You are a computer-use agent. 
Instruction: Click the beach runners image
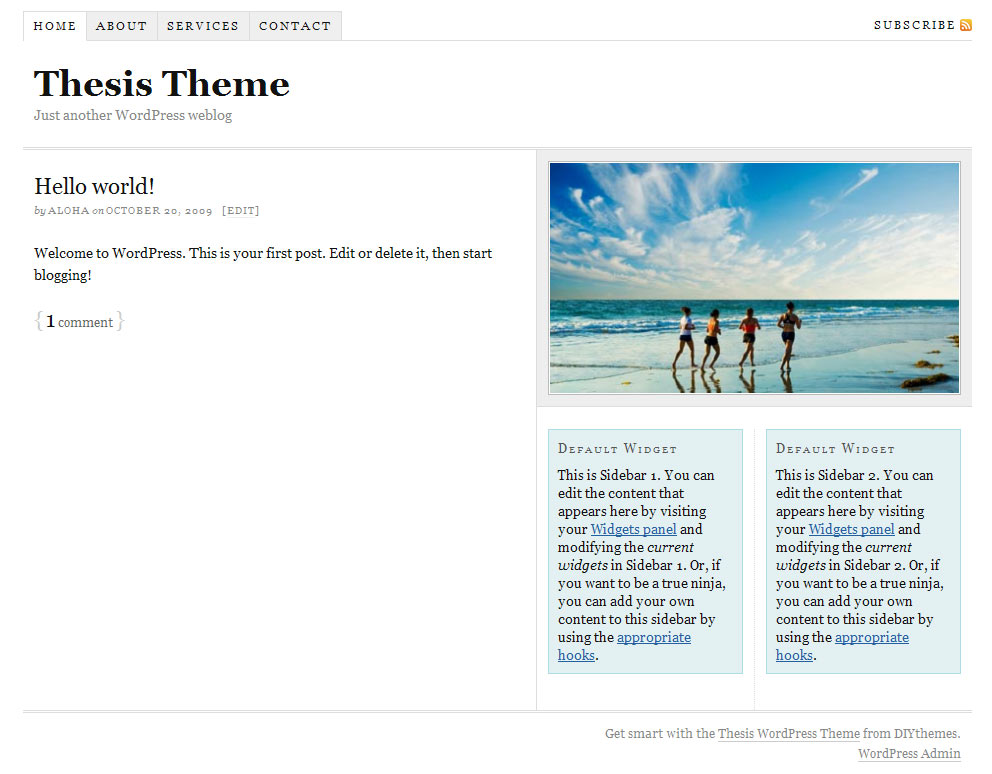click(754, 278)
